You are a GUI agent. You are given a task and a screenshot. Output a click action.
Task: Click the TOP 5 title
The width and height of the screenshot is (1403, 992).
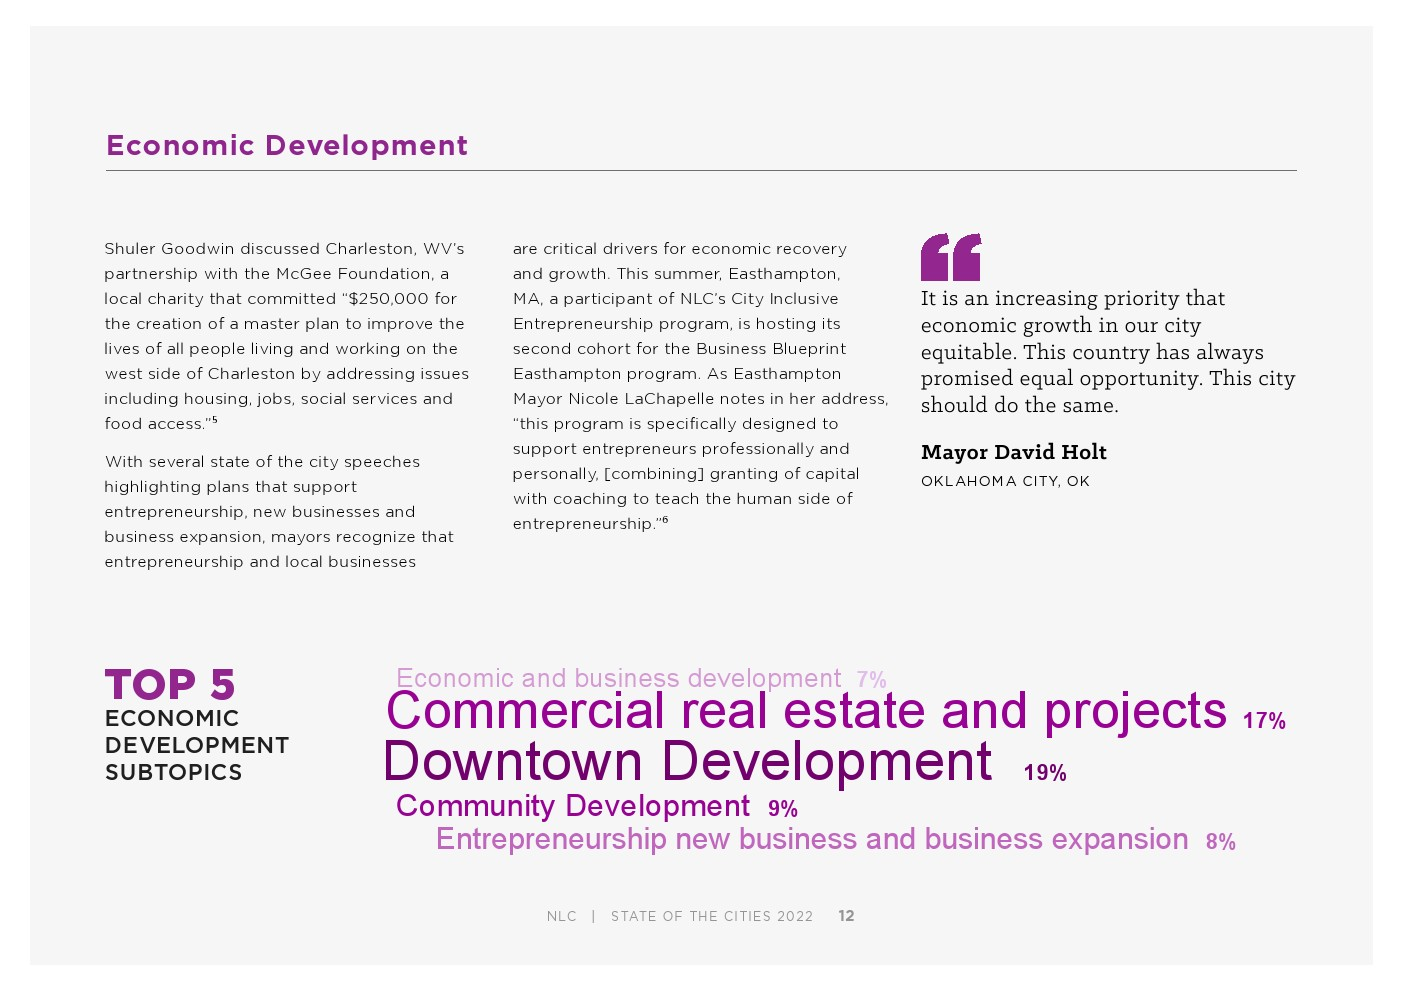170,685
